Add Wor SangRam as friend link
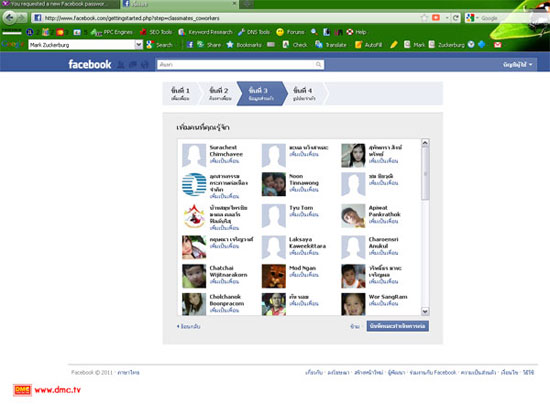The width and height of the screenshot is (550, 404). tap(383, 304)
